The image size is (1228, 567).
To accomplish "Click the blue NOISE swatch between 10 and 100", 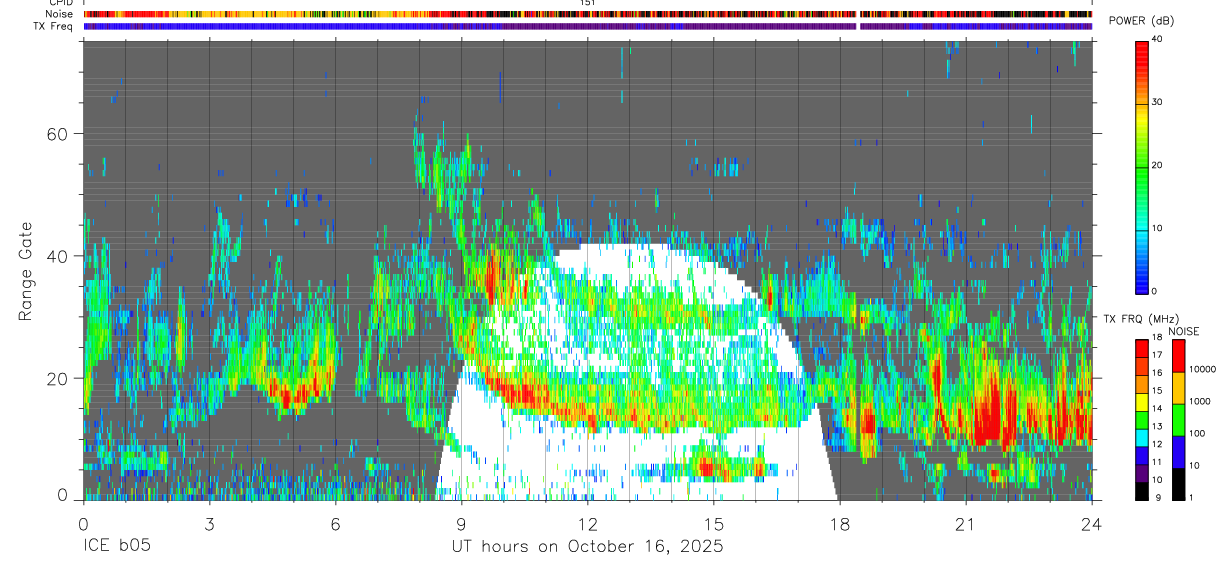I will pyautogui.click(x=1179, y=452).
